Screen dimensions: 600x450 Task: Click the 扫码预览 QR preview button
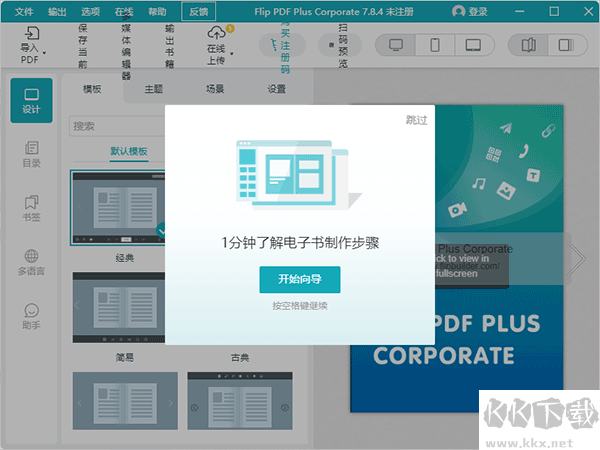coord(340,45)
